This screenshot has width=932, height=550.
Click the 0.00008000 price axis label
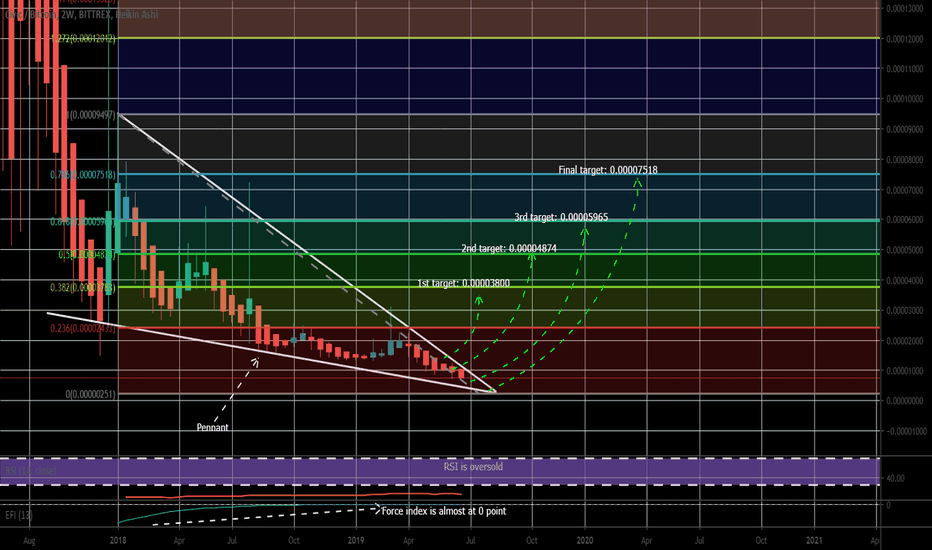click(905, 160)
